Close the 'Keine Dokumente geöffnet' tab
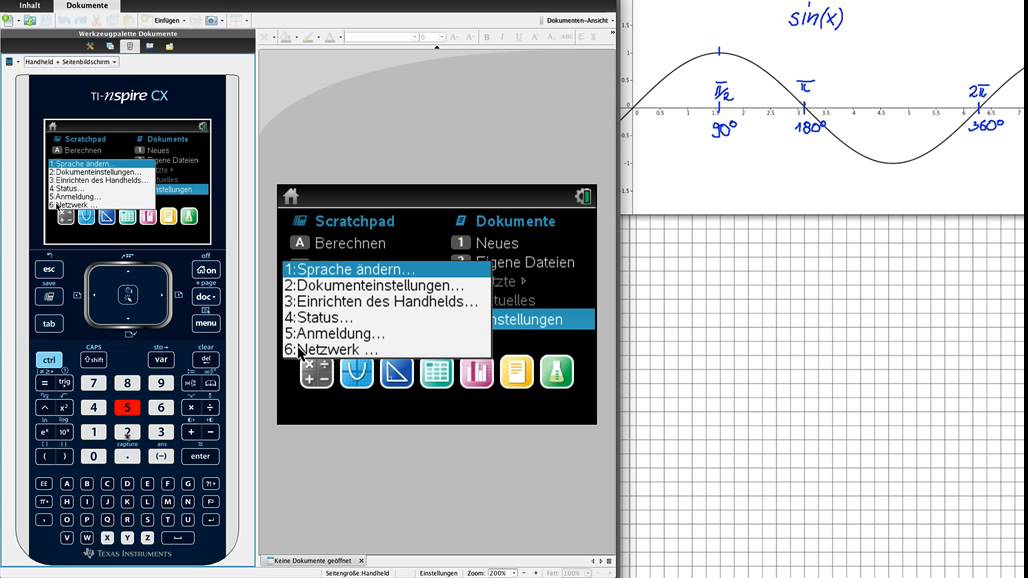Viewport: 1028px width, 578px height. click(361, 561)
